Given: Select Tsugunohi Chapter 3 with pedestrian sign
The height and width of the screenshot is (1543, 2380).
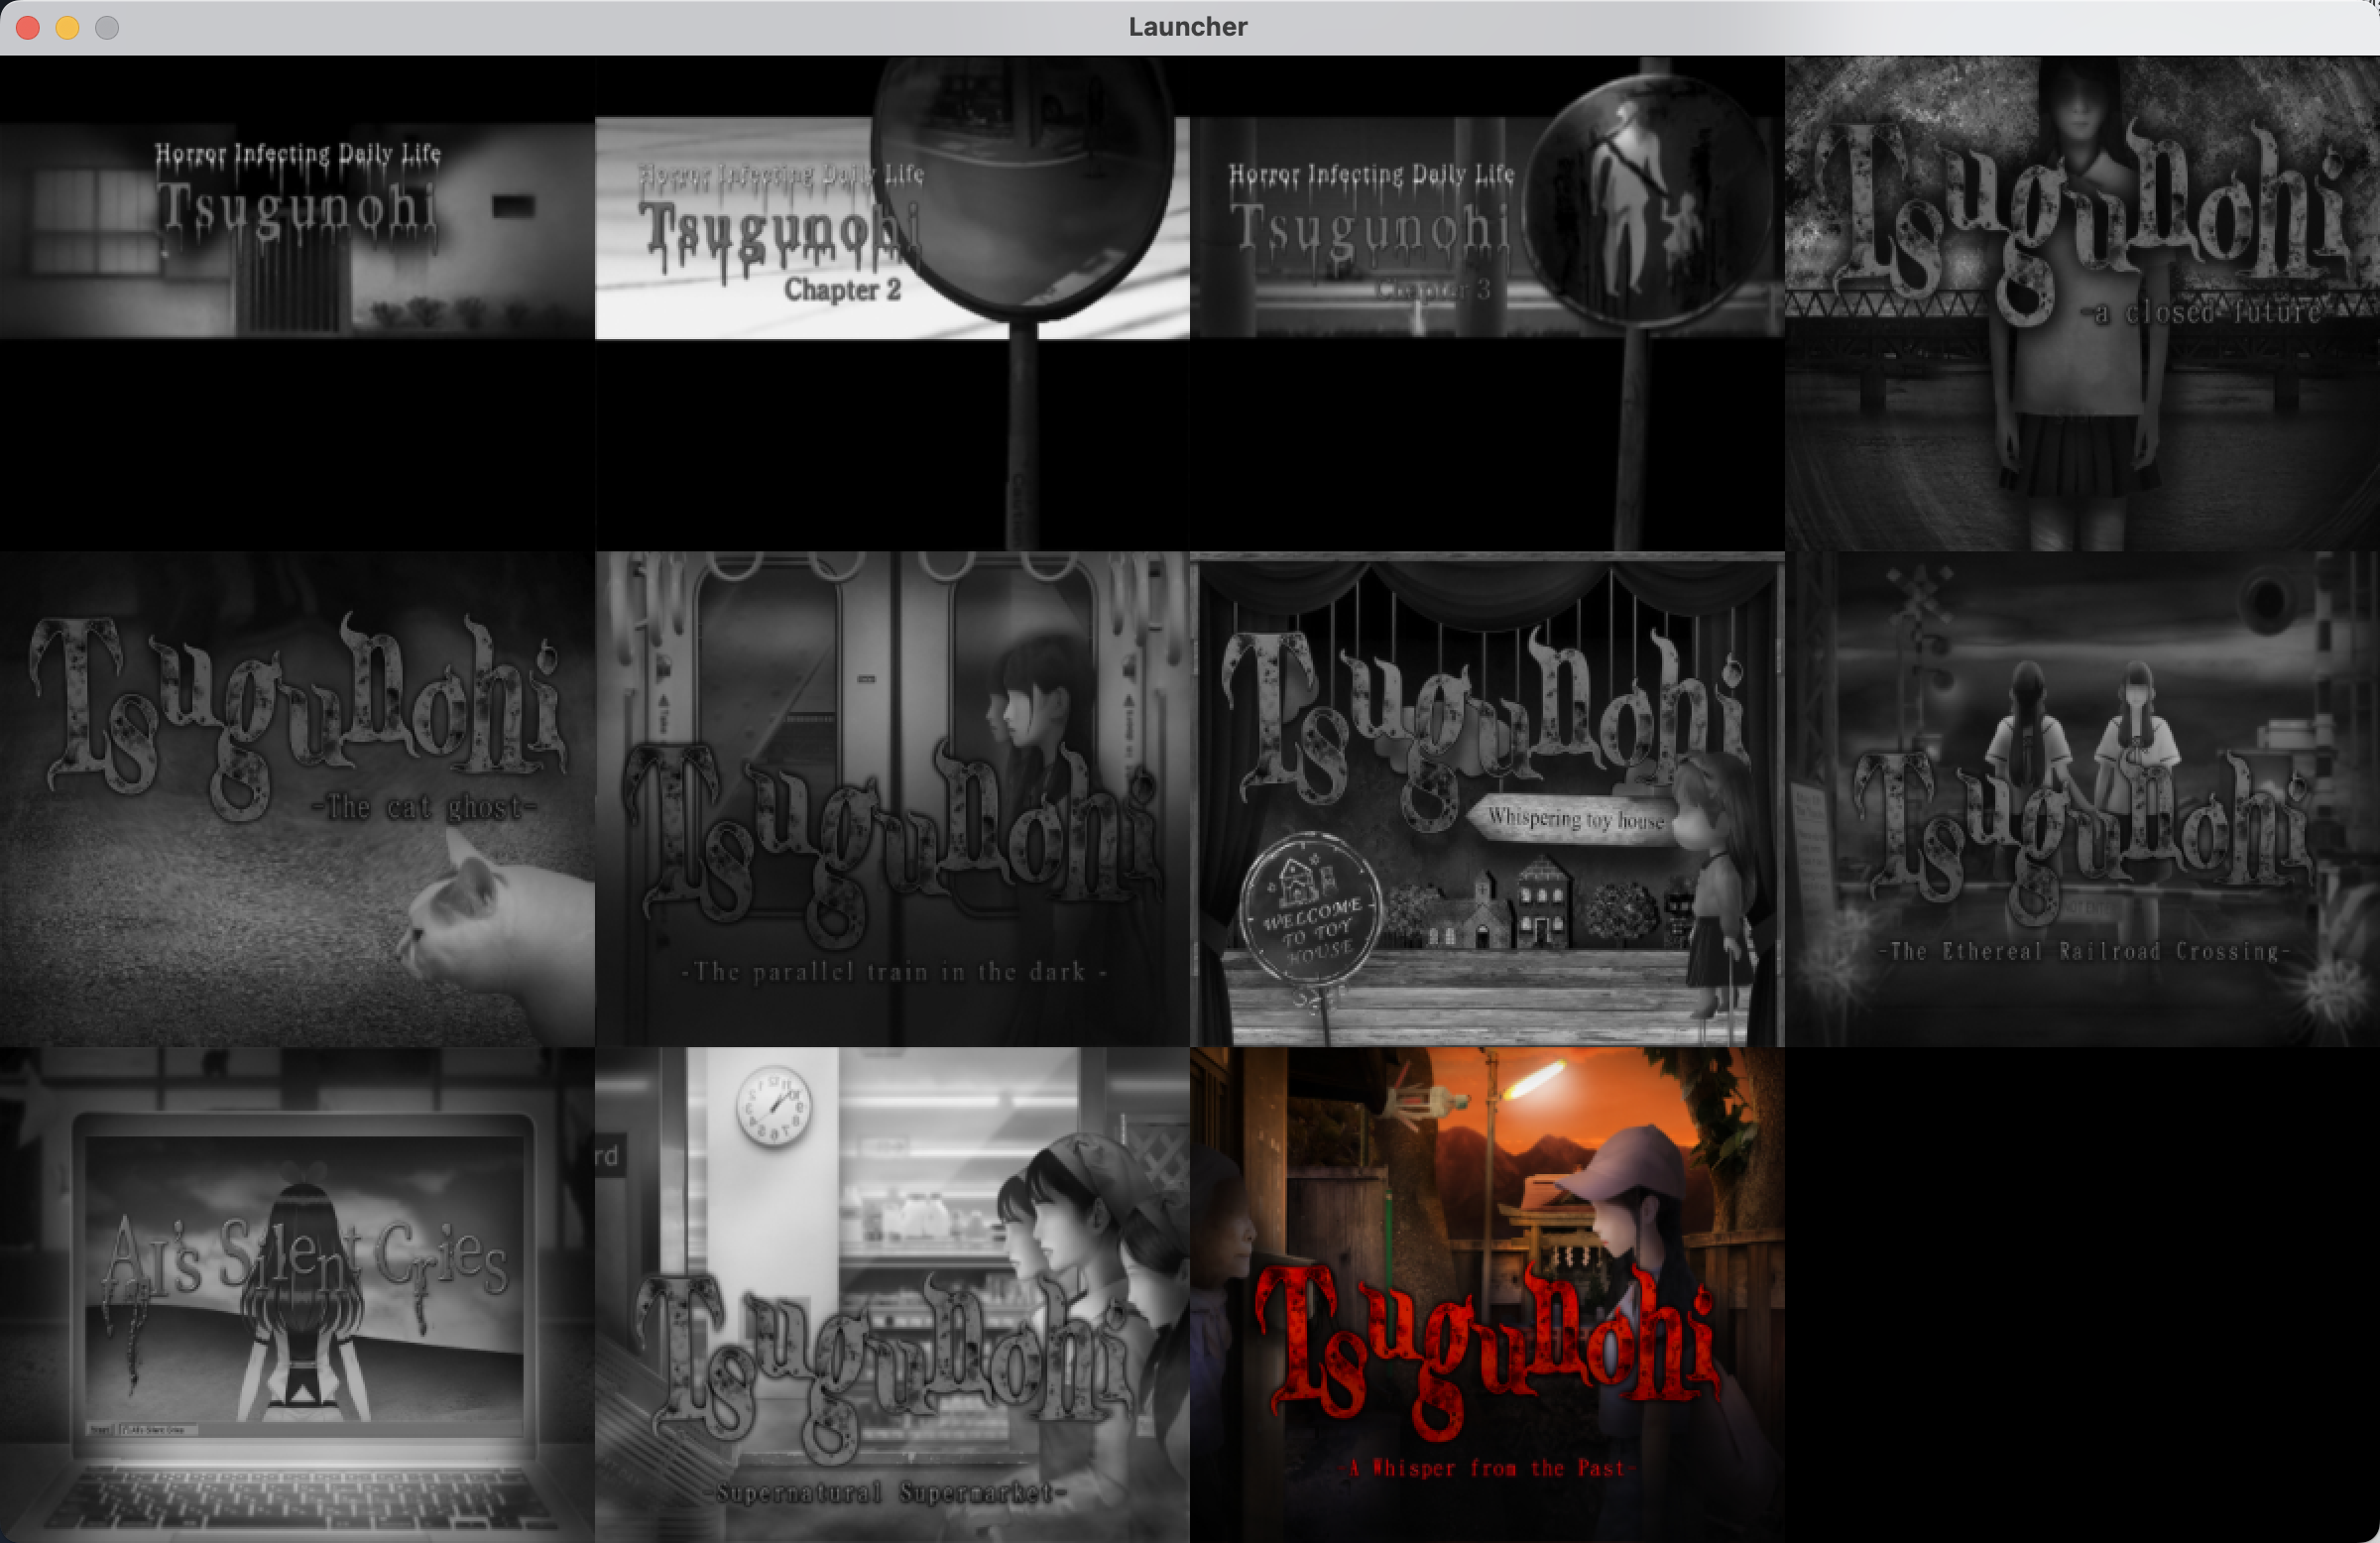Looking at the screenshot, I should 1487,303.
